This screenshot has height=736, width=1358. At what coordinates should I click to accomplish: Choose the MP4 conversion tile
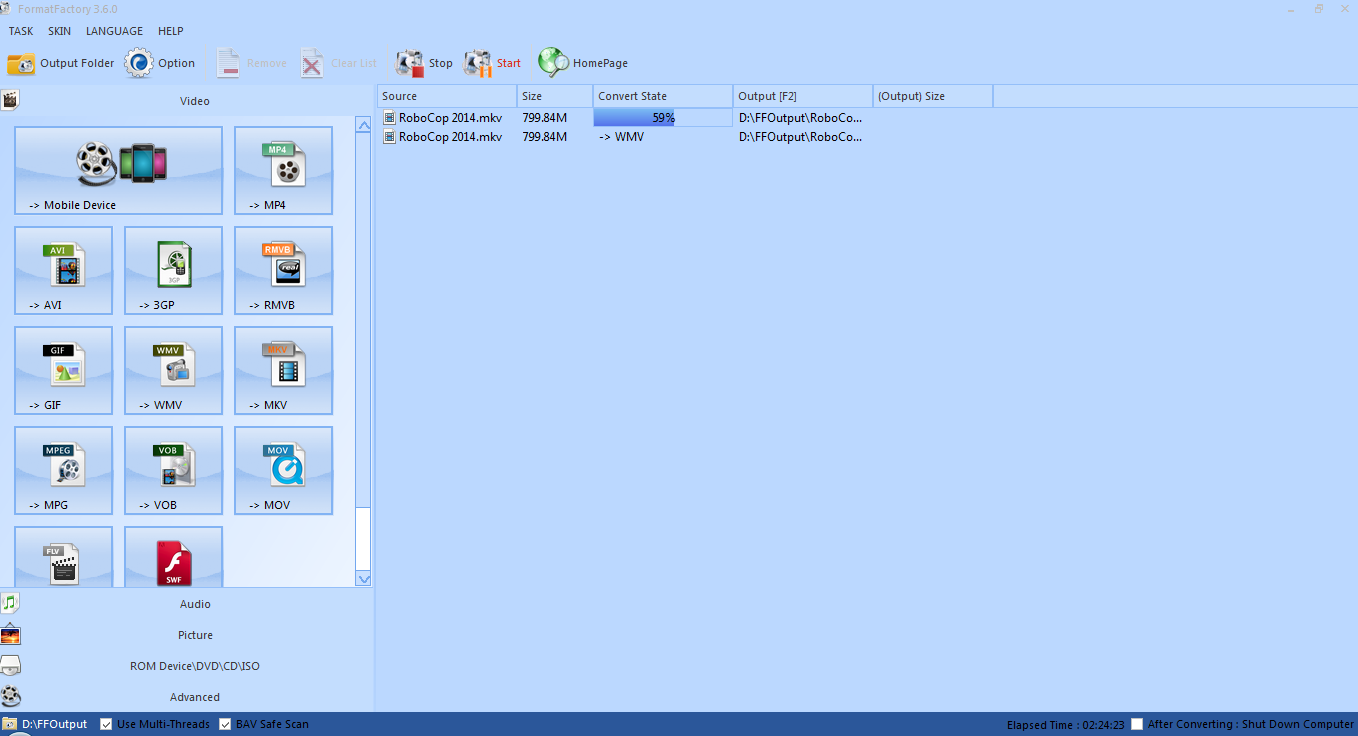[x=283, y=170]
